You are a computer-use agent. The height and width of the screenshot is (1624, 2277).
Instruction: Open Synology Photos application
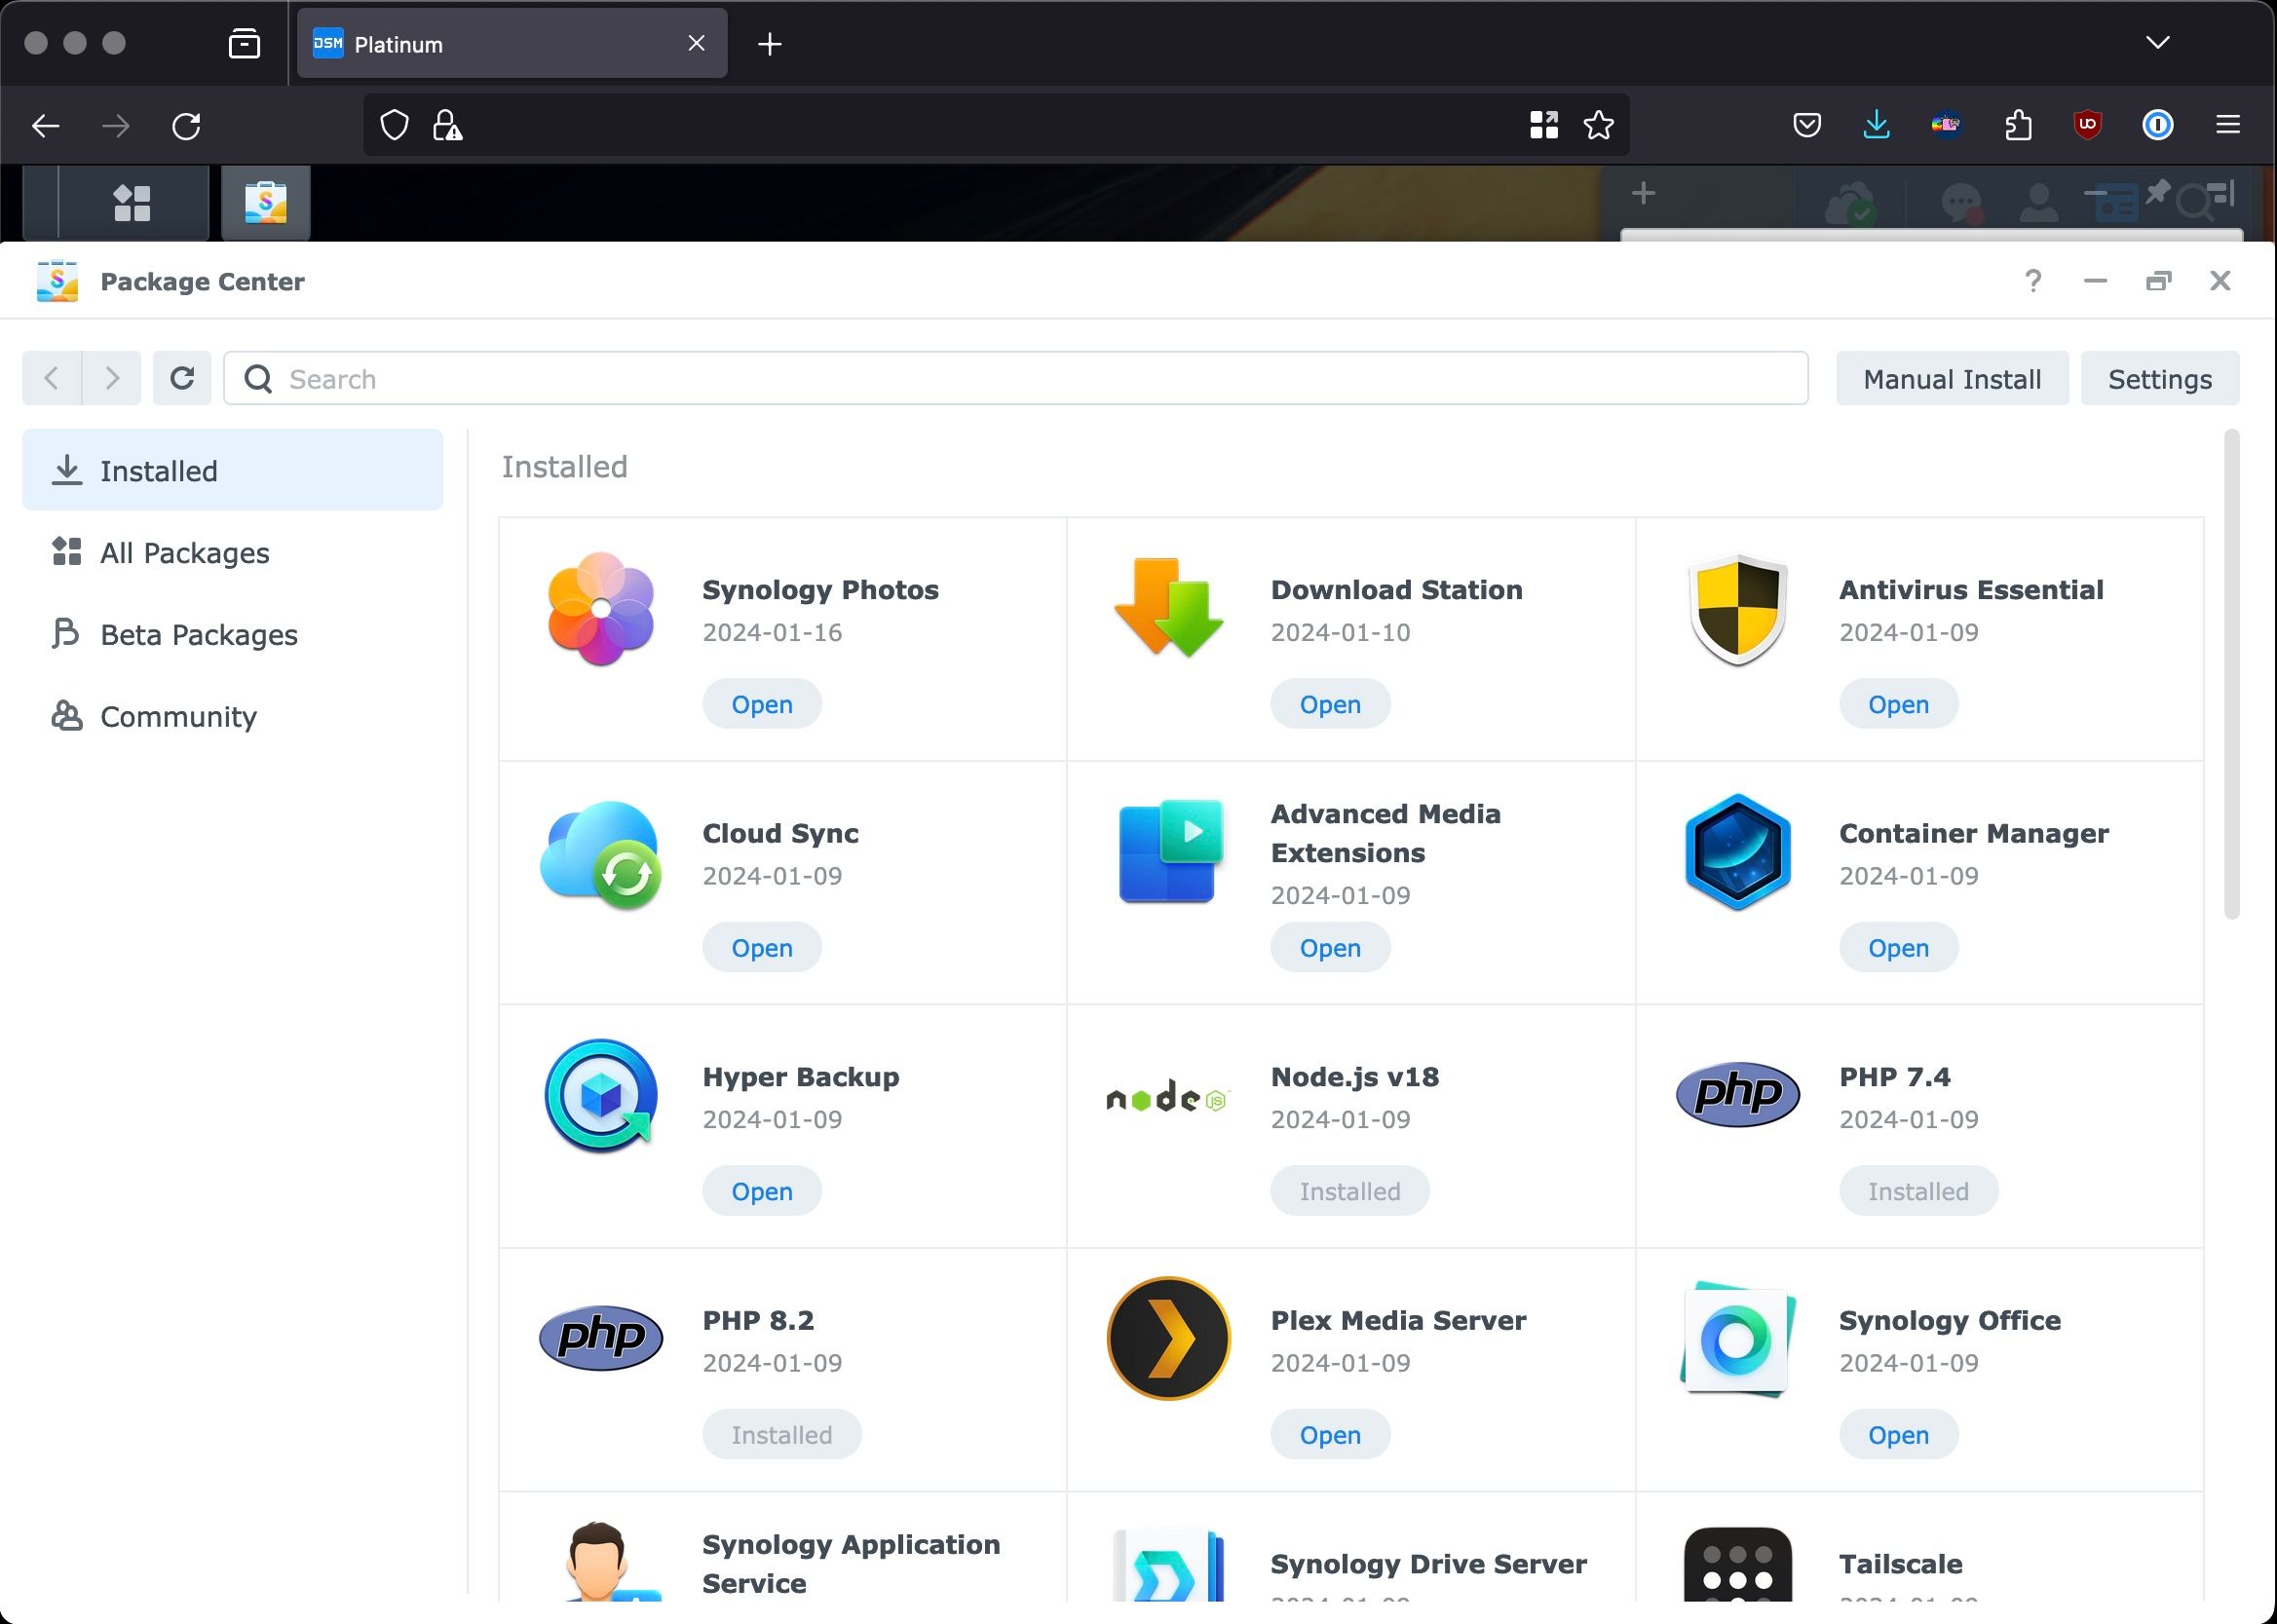[x=761, y=703]
